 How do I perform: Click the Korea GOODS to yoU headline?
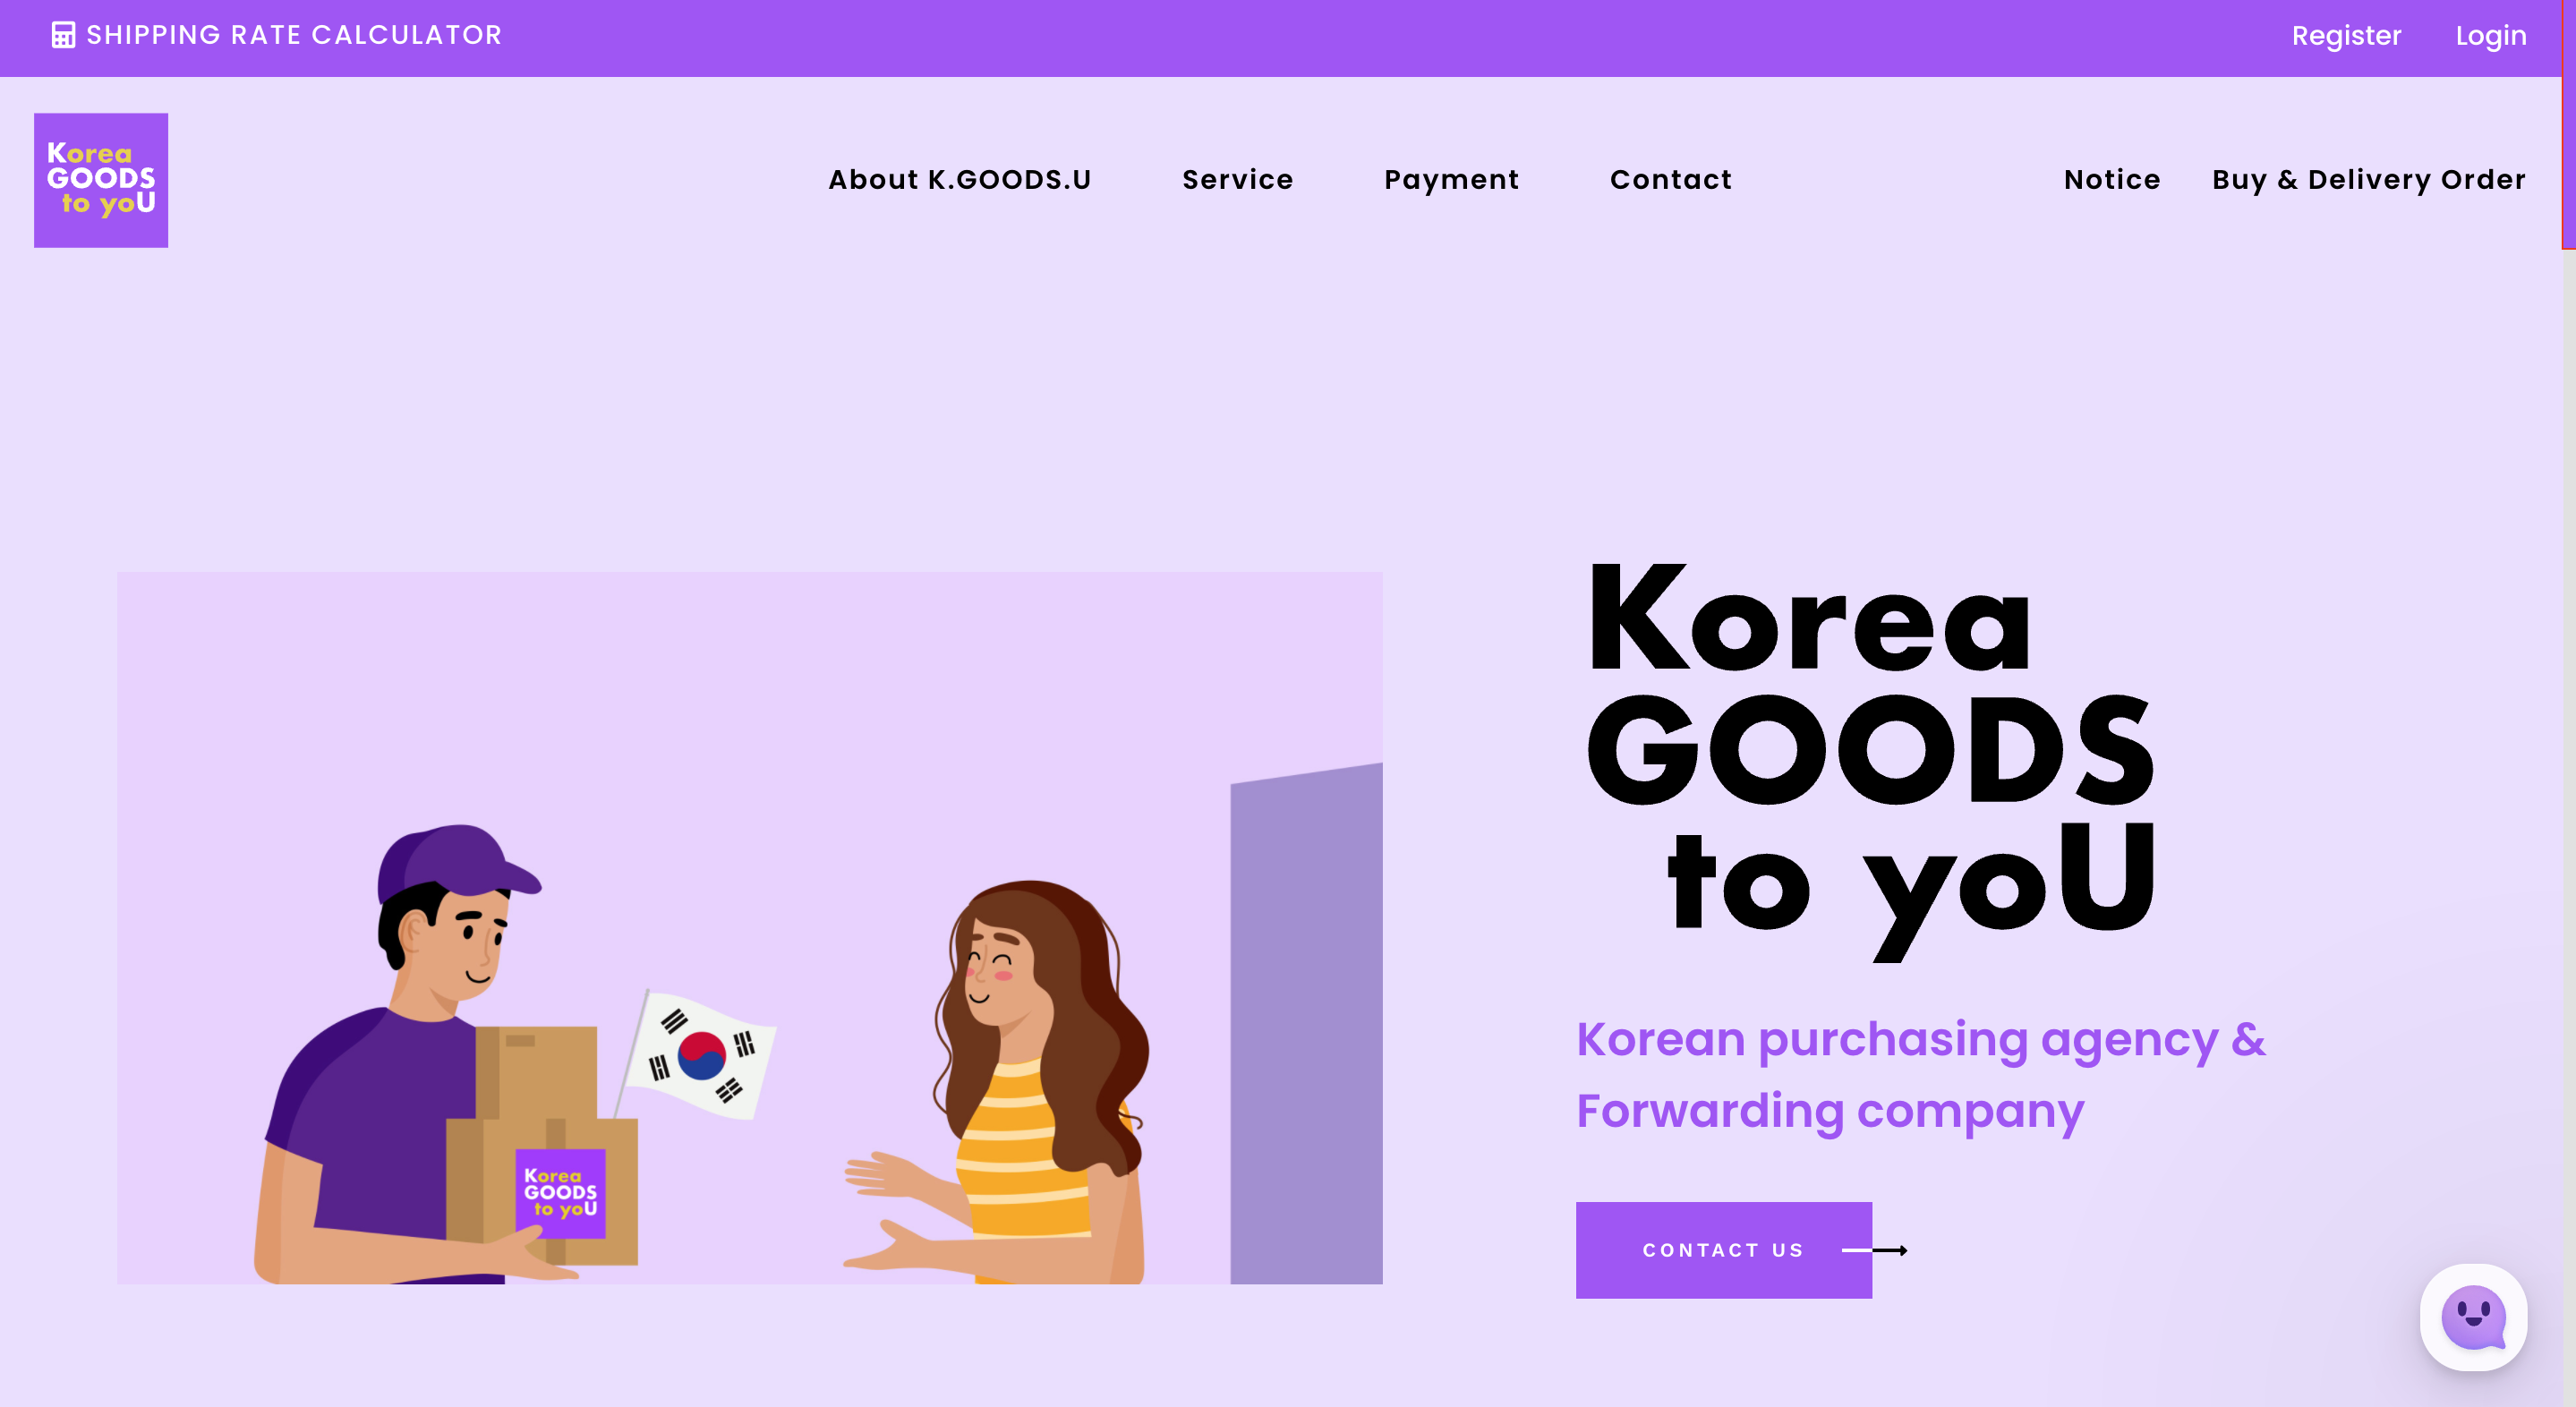(x=1870, y=760)
